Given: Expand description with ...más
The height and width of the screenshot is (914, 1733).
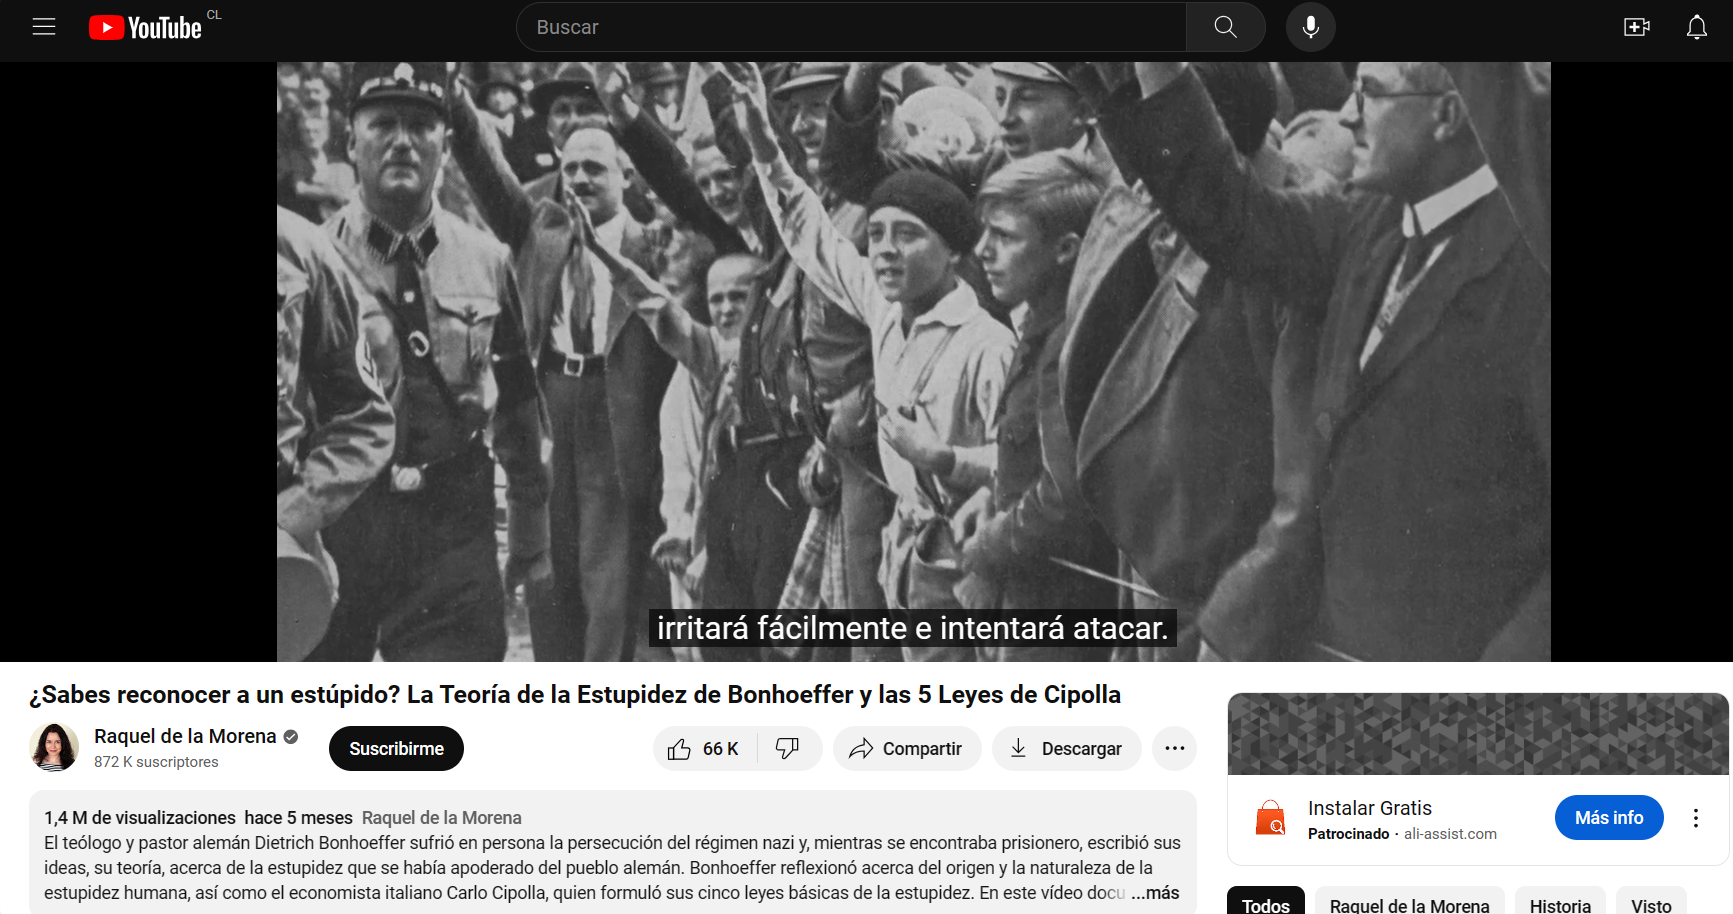Looking at the screenshot, I should click(x=1155, y=892).
